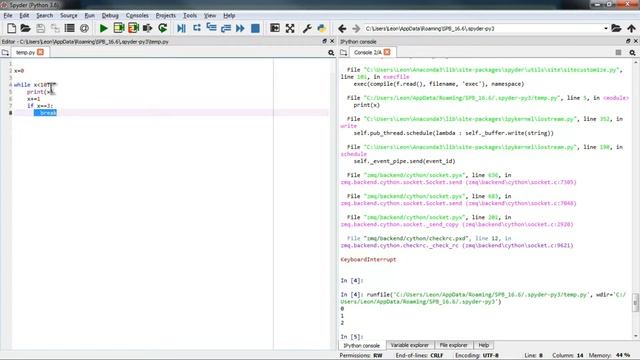The height and width of the screenshot is (360, 640).
Task: Click the Print list icon
Action: [x=70, y=28]
